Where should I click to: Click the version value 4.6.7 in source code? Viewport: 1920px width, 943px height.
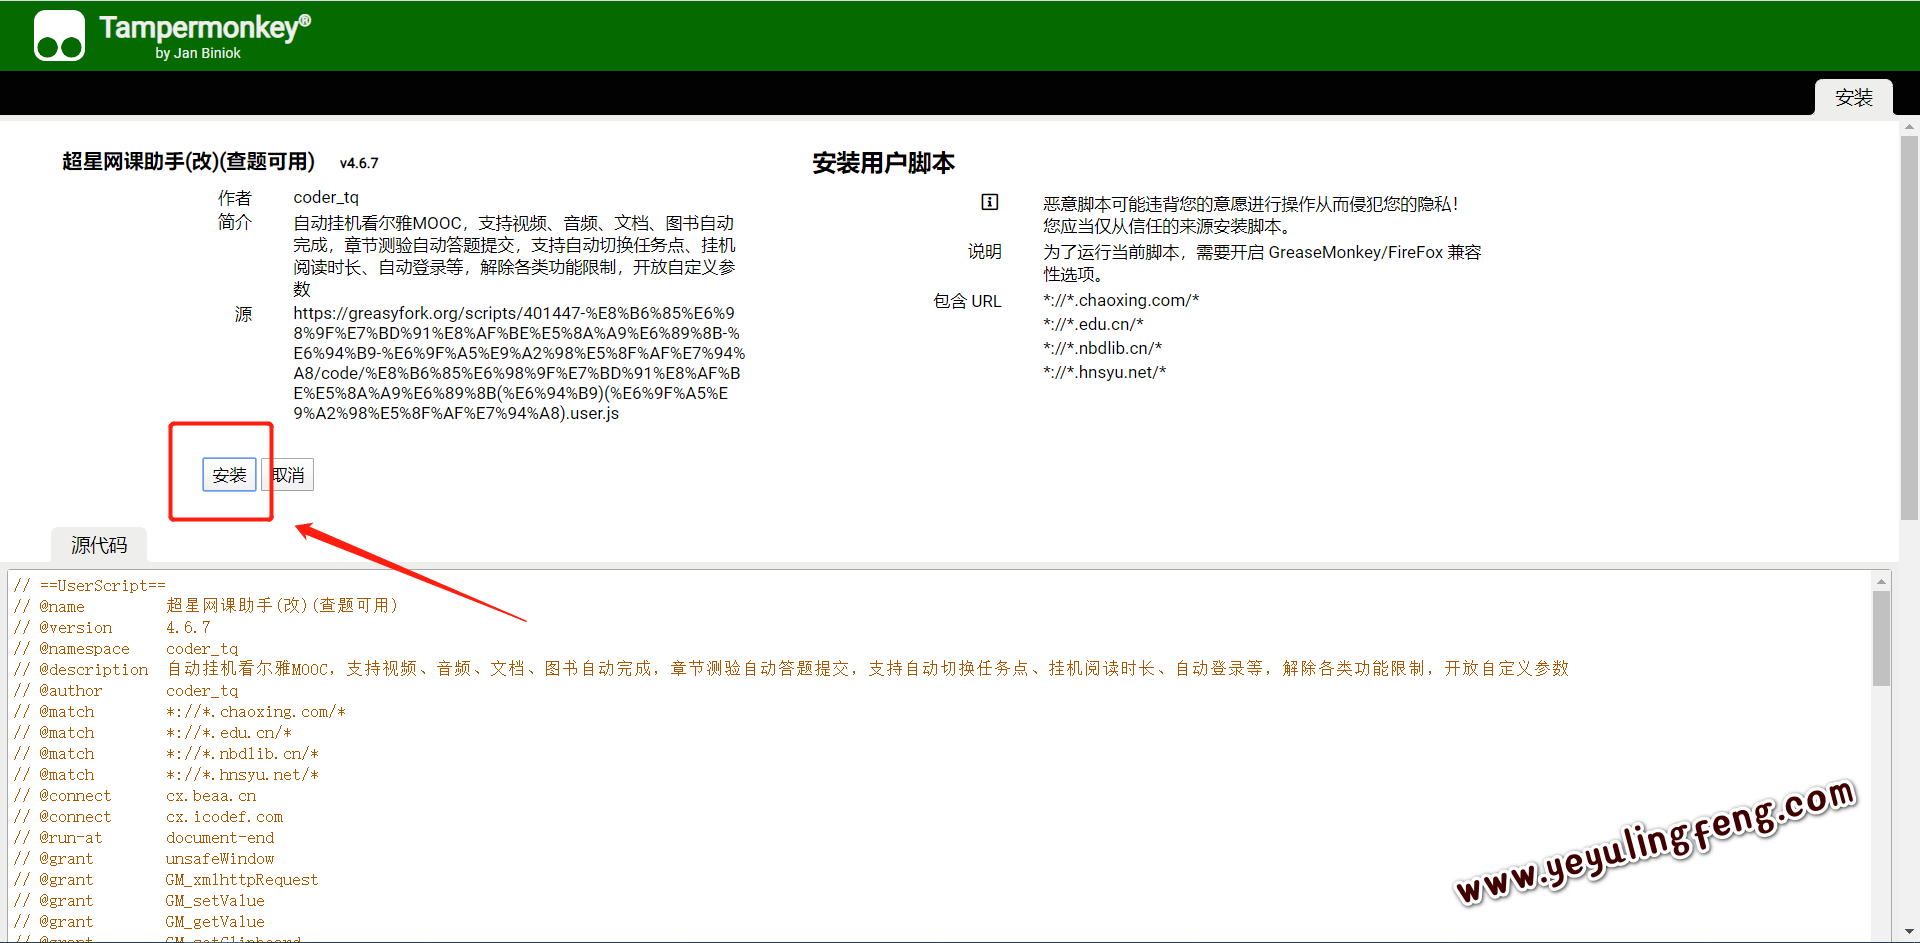[x=188, y=628]
